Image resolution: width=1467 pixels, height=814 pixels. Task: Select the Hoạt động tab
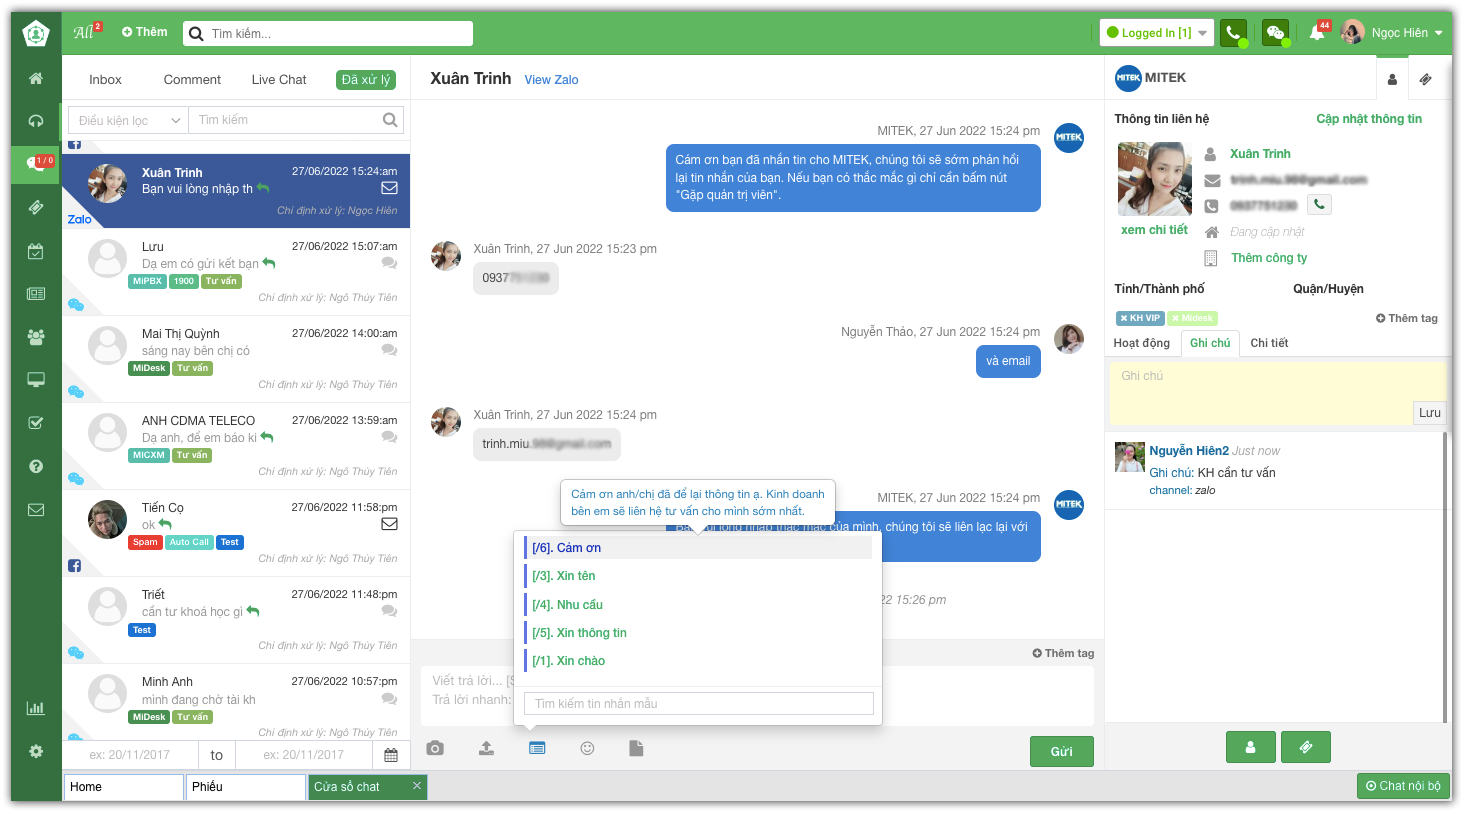pyautogui.click(x=1141, y=343)
